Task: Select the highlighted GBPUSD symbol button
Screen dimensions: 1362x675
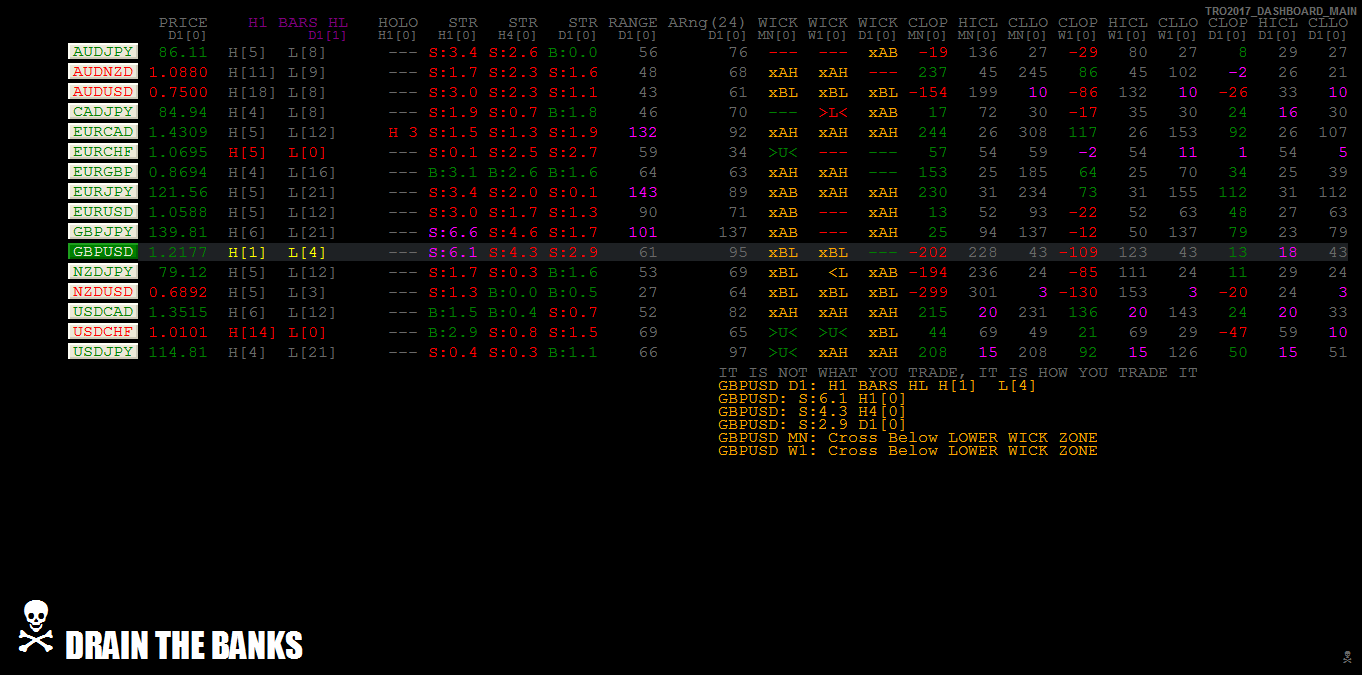Action: click(x=103, y=251)
